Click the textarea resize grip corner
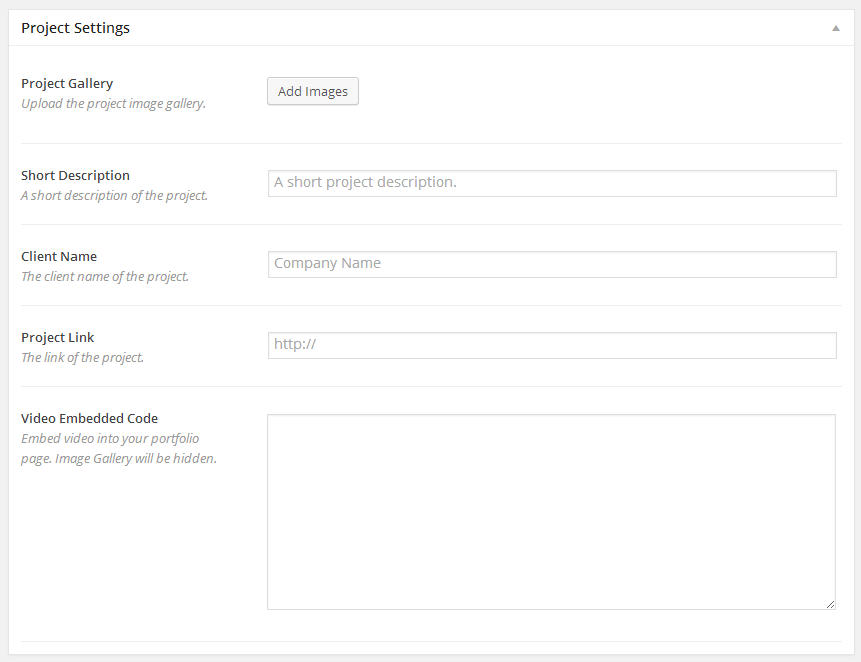 click(830, 604)
